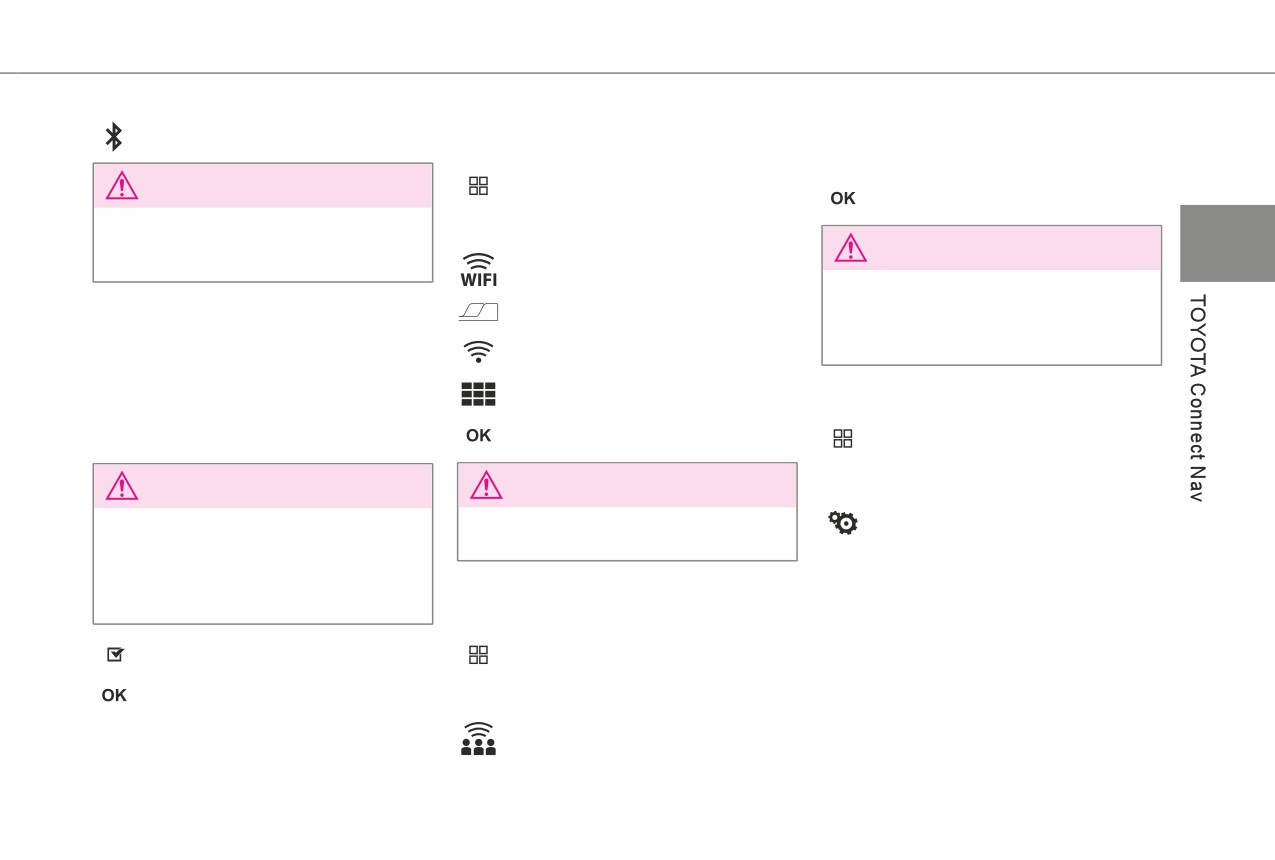Click warning triangle below the keyboard-grid OK
Image resolution: width=1275 pixels, height=860 pixels.
(486, 485)
